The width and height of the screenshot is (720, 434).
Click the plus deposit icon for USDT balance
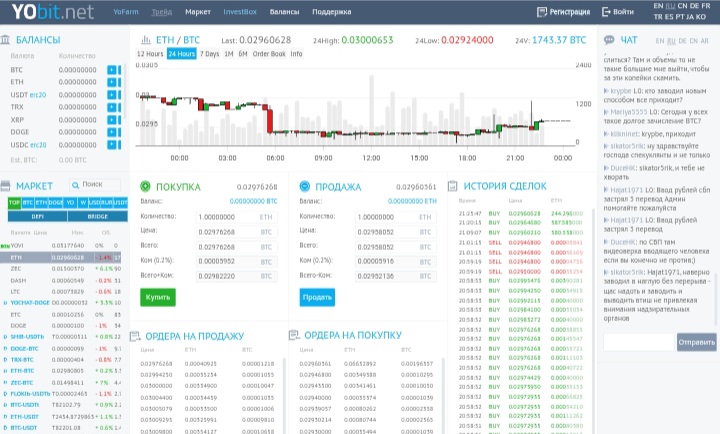[x=112, y=95]
